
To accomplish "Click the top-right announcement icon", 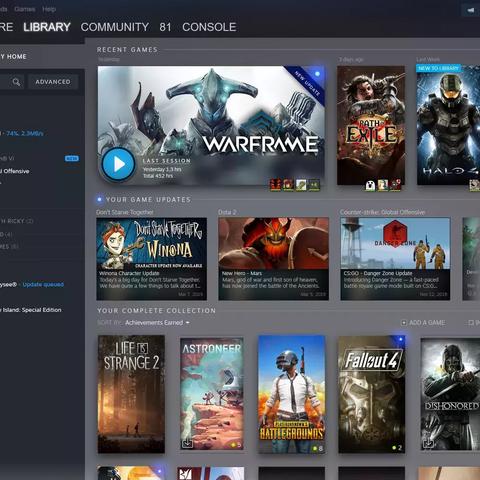I will pos(471,10).
